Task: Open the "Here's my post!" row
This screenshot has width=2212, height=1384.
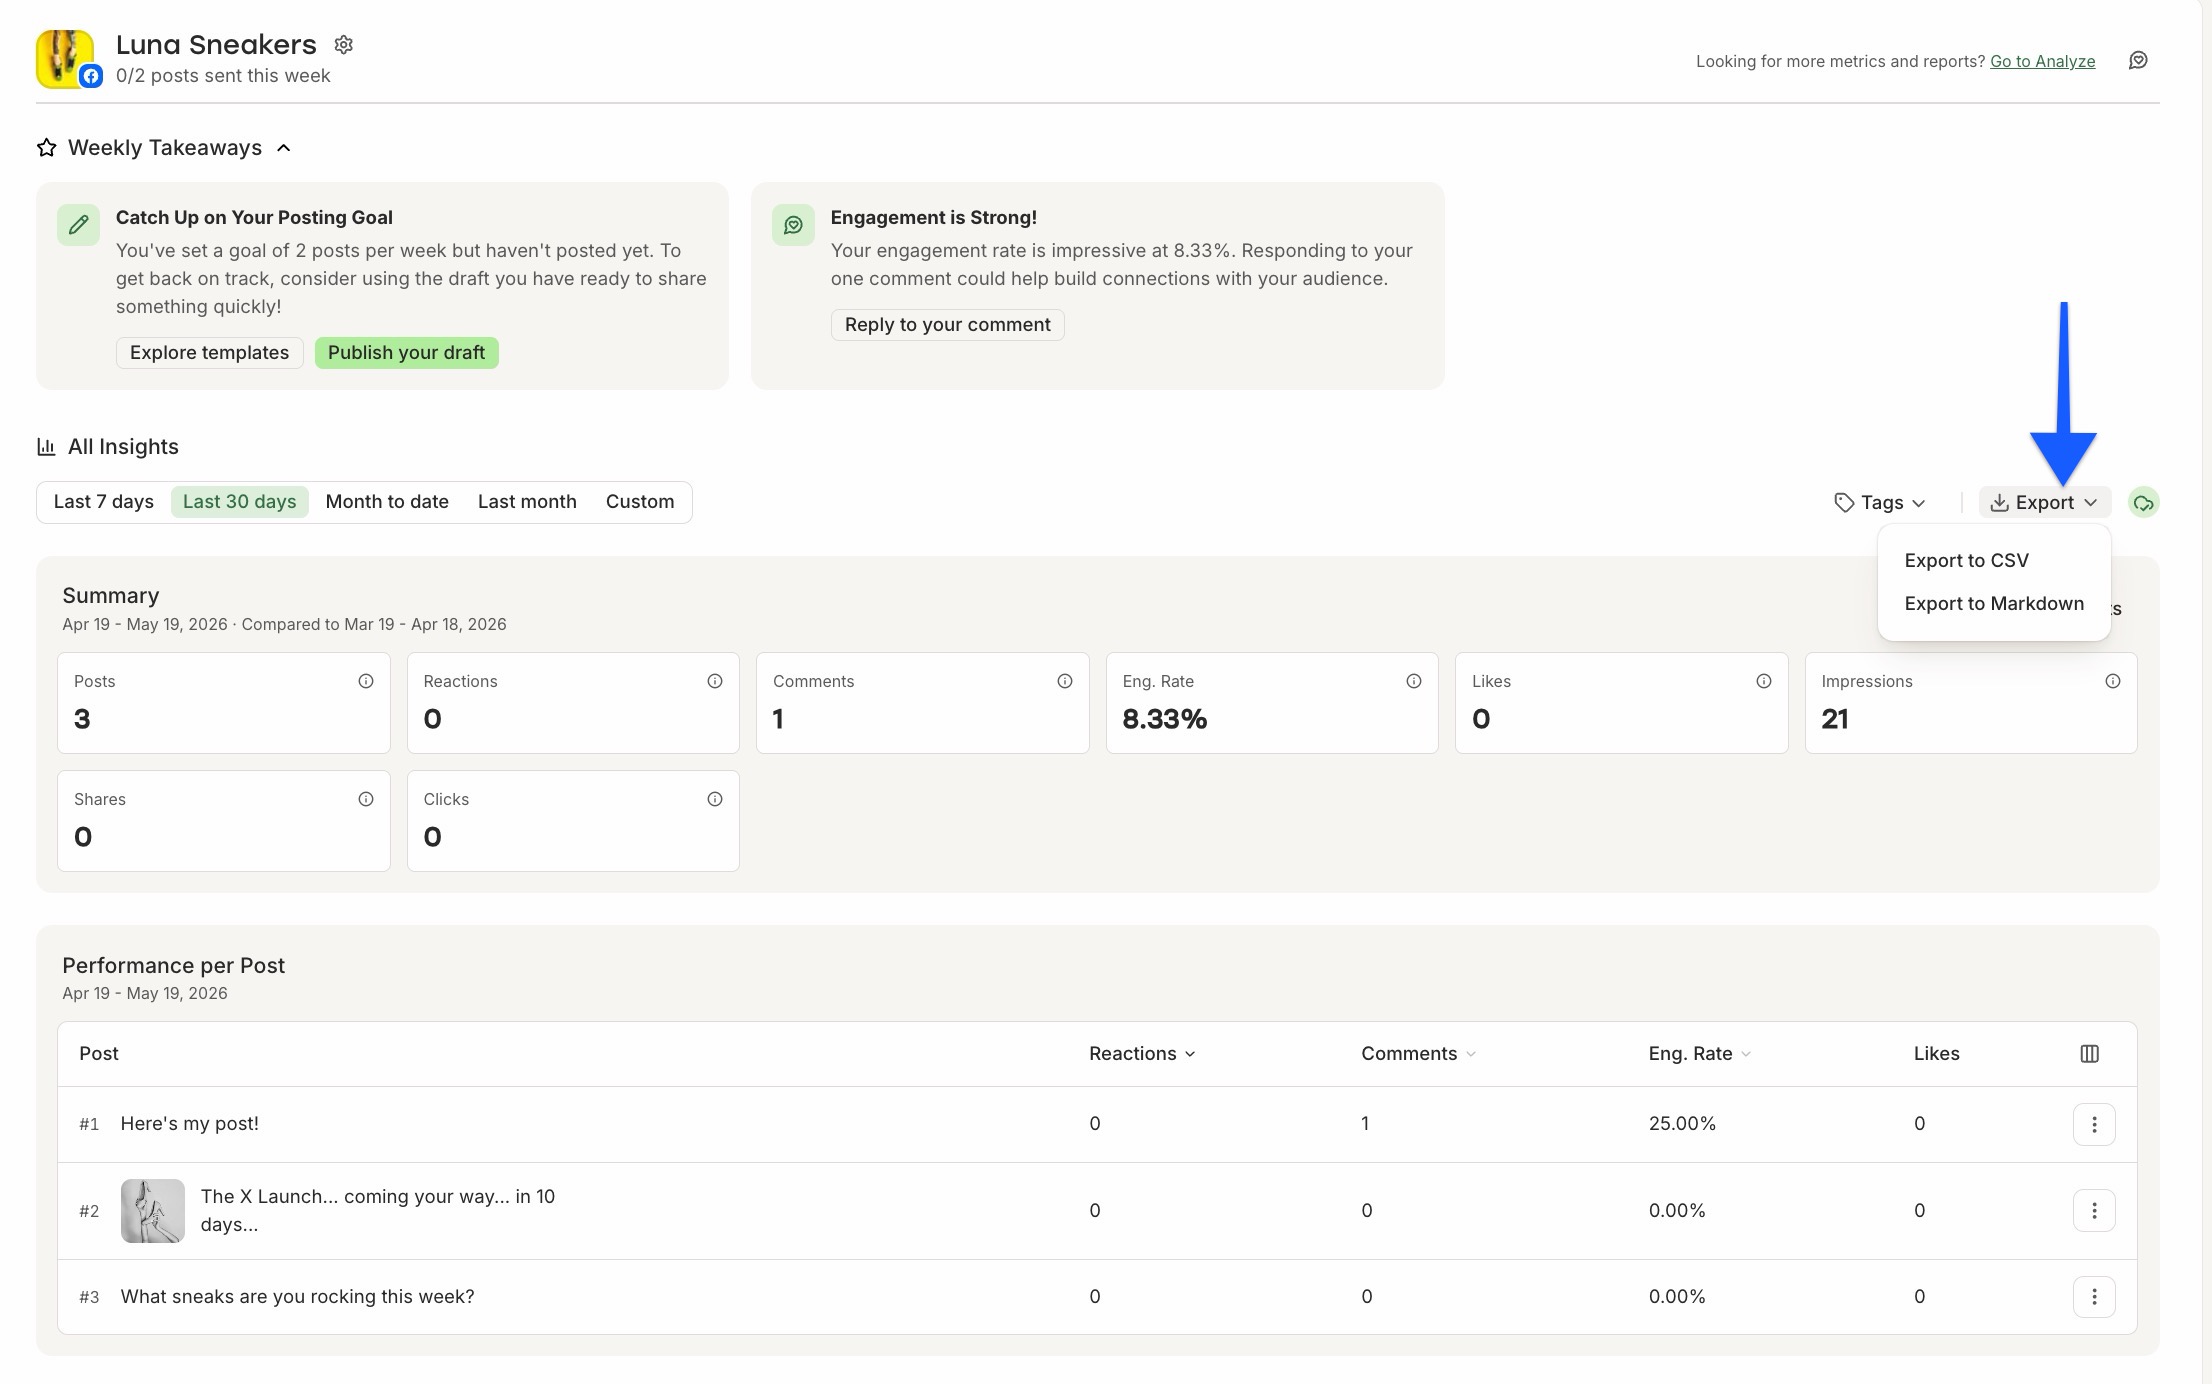Action: point(1097,1125)
